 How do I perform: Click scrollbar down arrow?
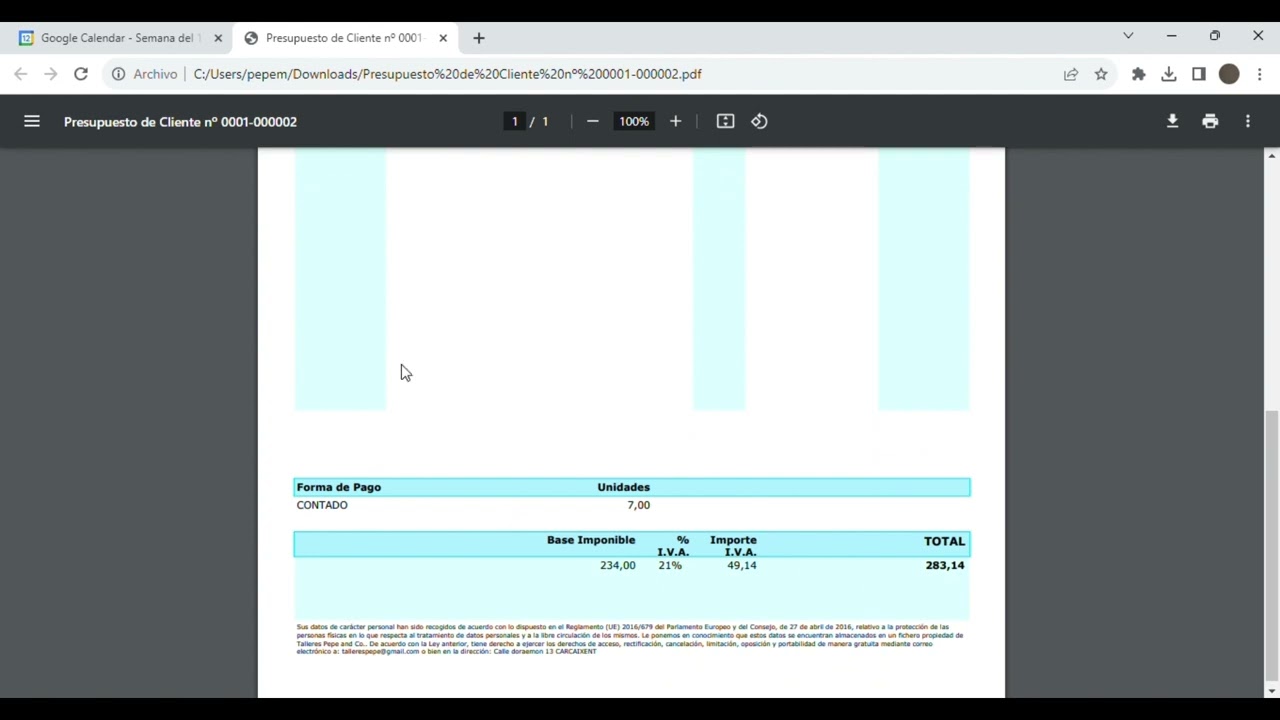(1272, 691)
